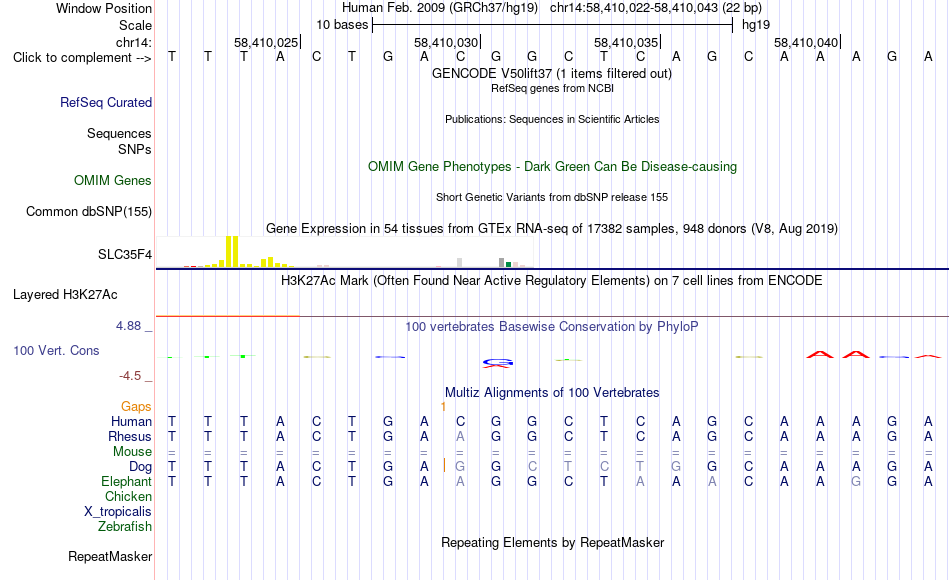Click the orange H3K27Ac signal line segment
950x580 pixels.
(228, 316)
